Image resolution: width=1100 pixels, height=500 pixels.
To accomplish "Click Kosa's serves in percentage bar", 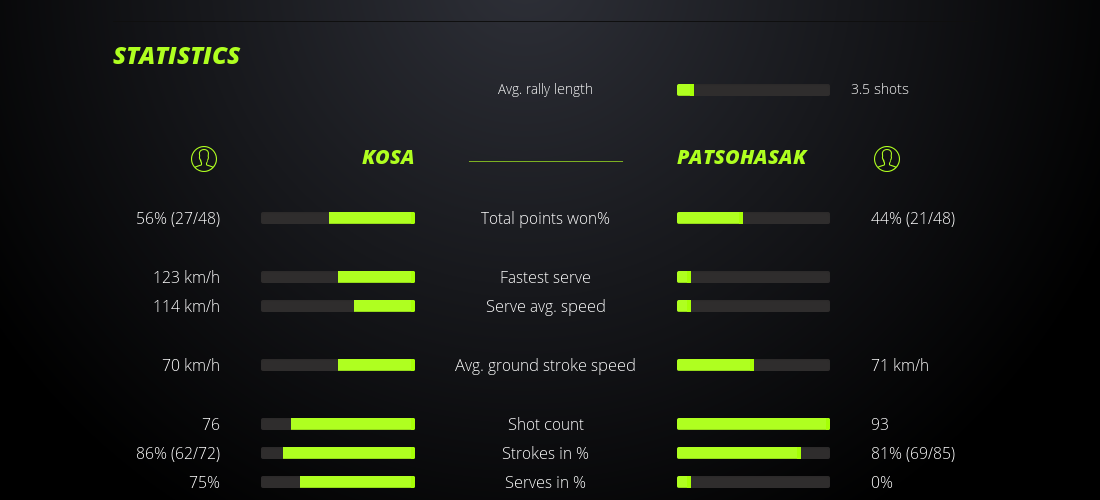I will tap(338, 482).
